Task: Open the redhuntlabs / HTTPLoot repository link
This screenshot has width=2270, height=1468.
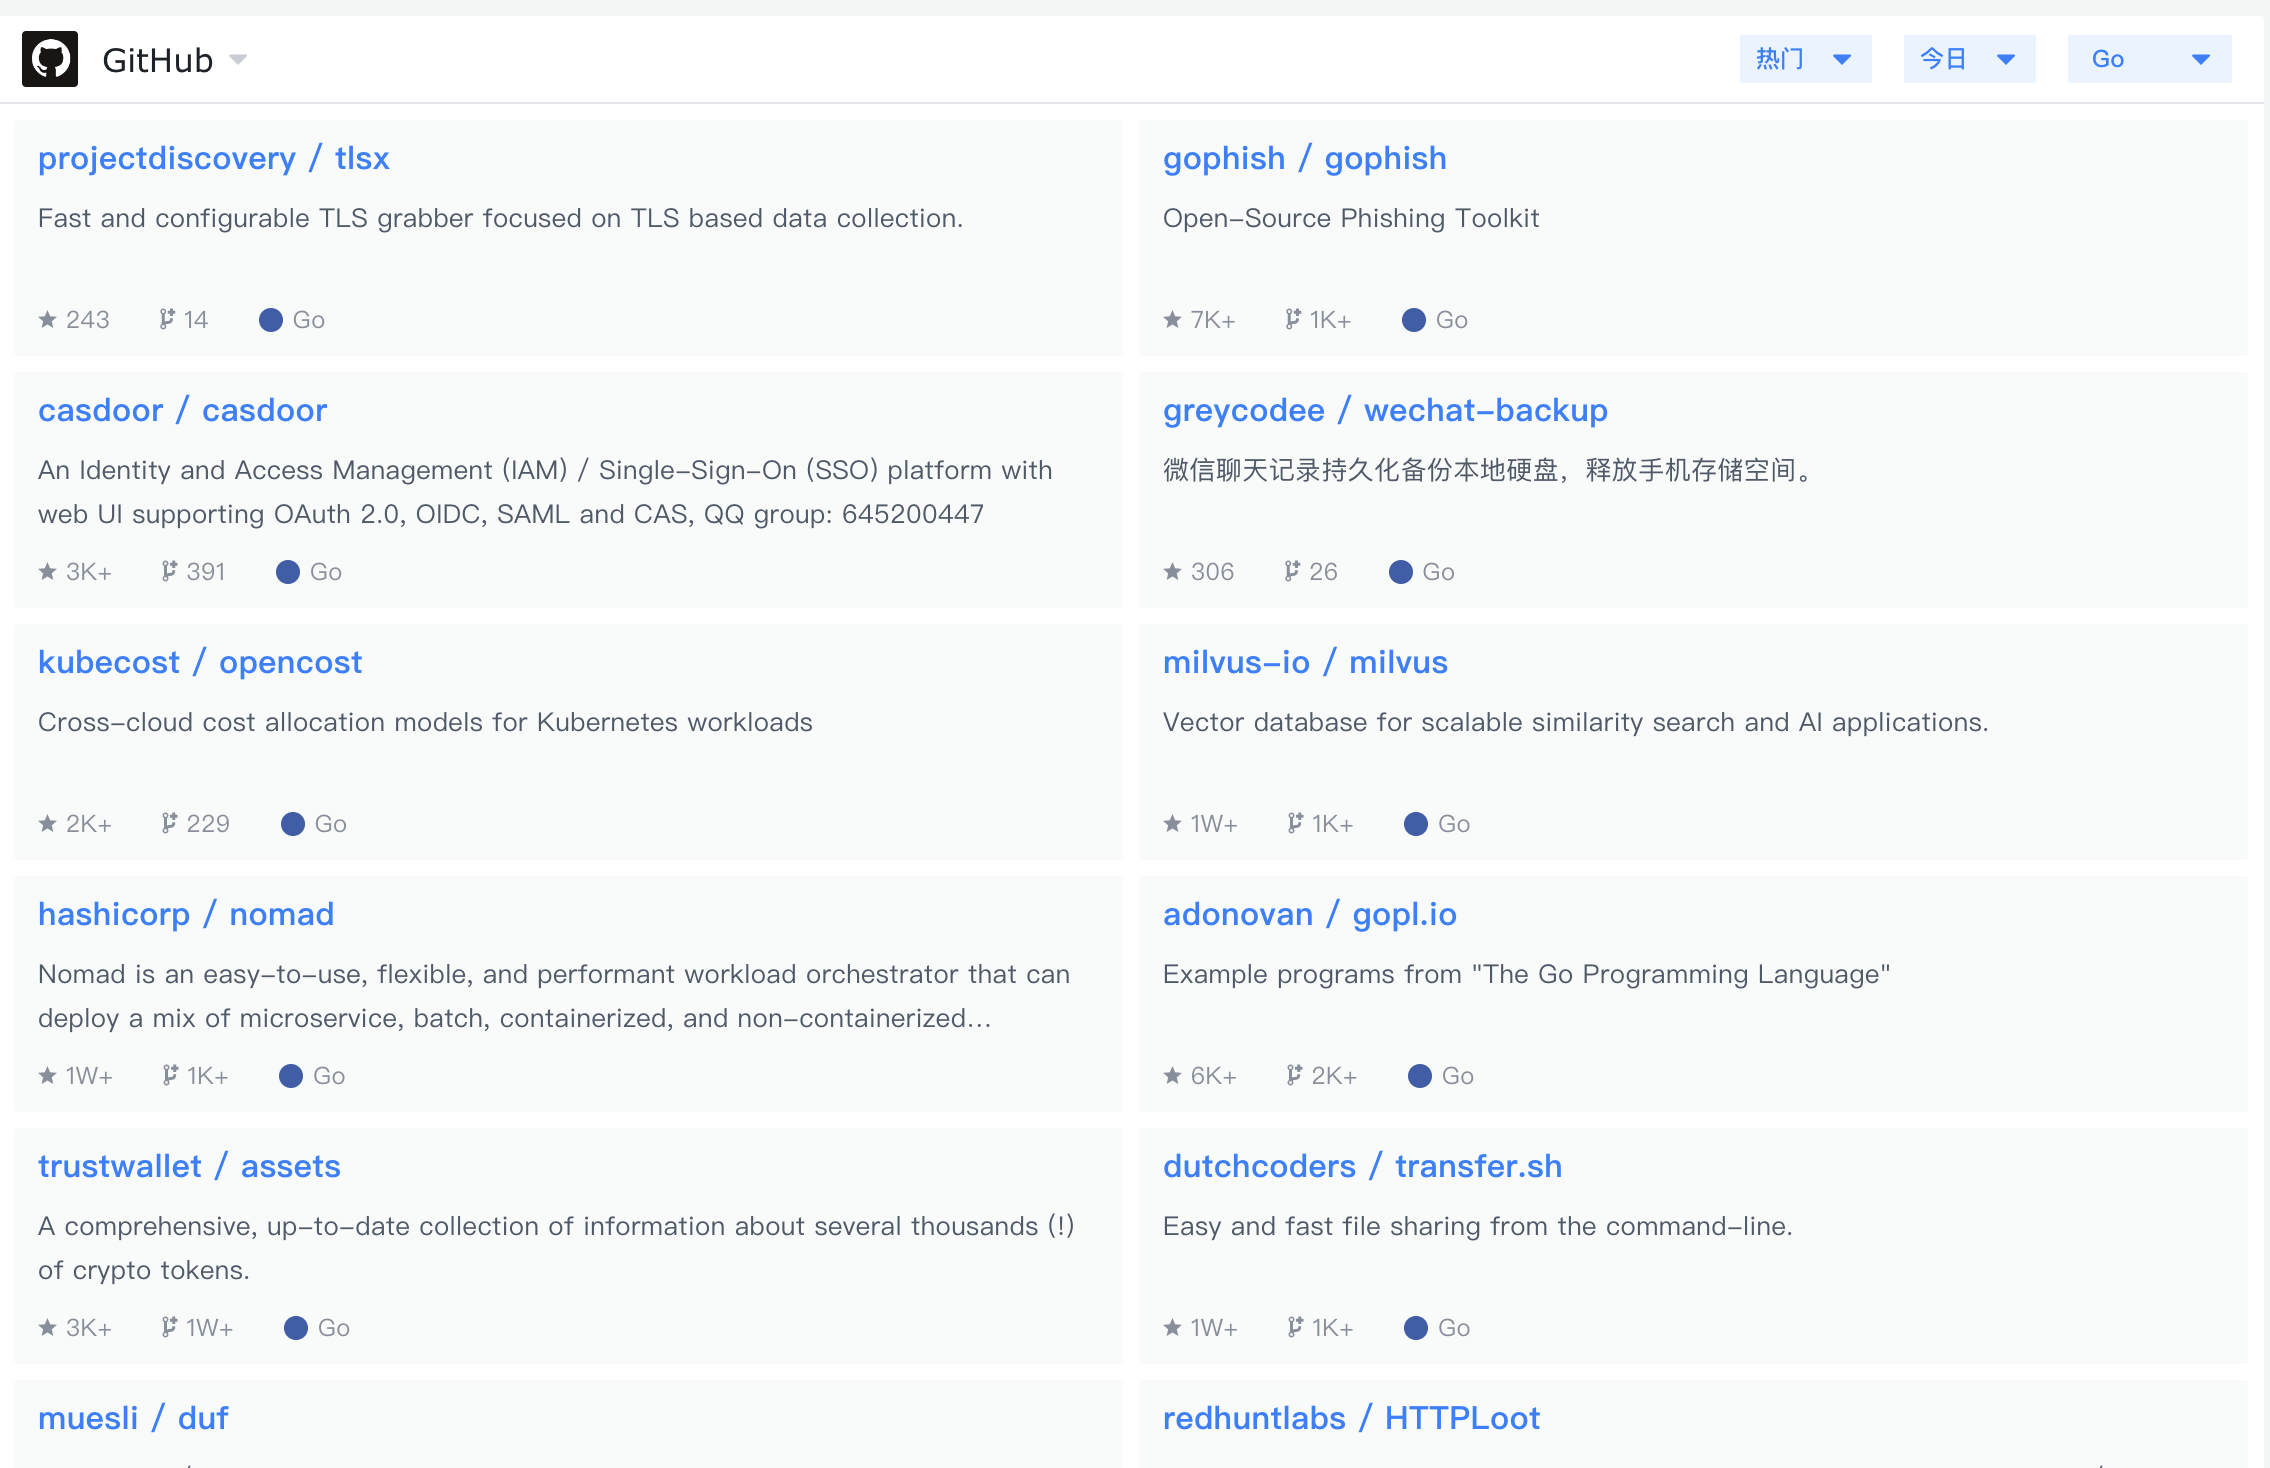Action: pyautogui.click(x=1351, y=1418)
